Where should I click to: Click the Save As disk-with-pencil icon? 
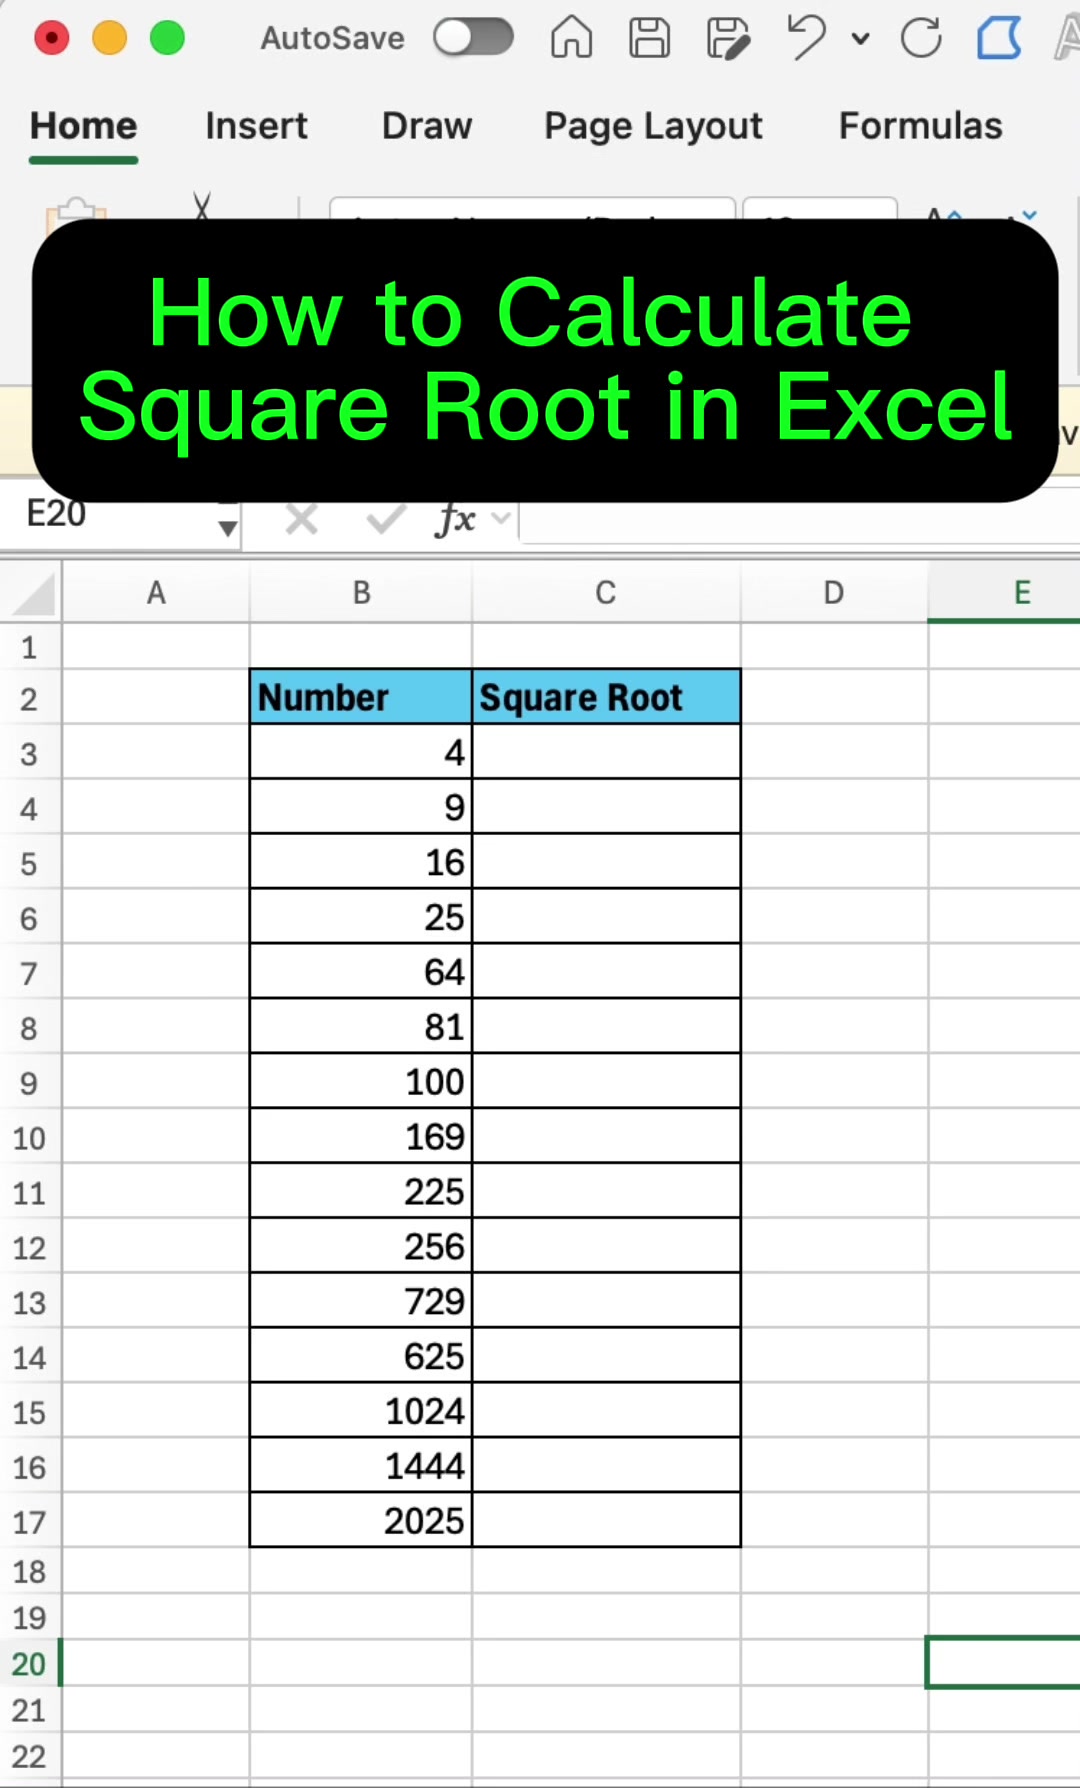tap(728, 38)
